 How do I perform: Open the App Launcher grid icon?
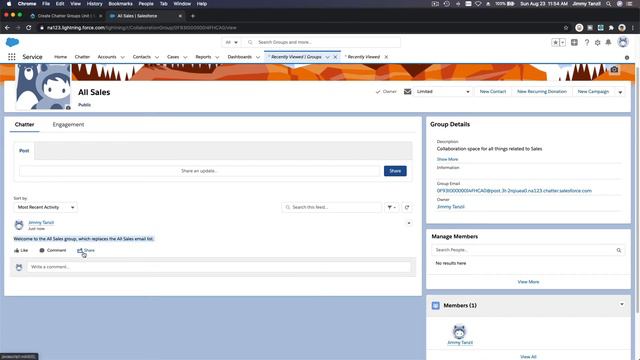tap(12, 57)
